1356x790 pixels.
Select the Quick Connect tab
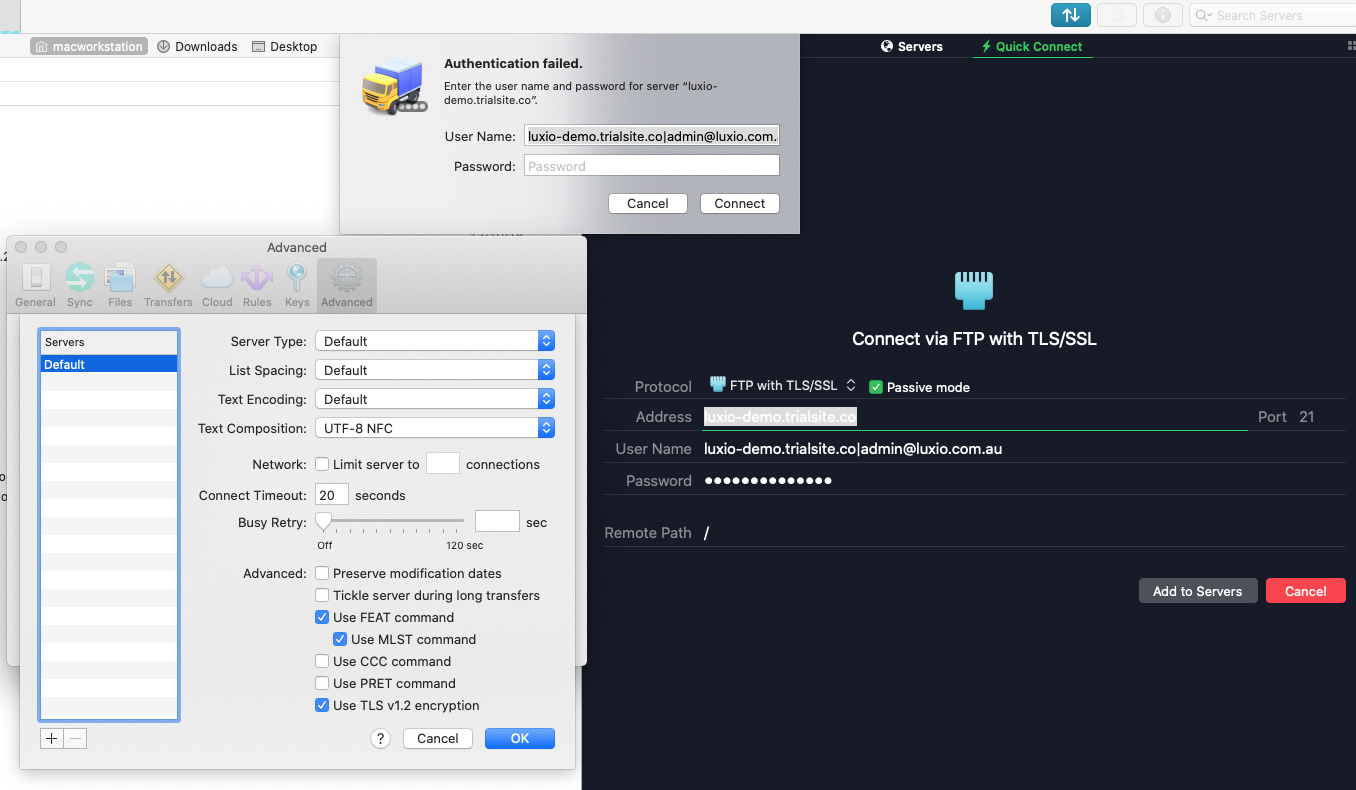(1031, 47)
